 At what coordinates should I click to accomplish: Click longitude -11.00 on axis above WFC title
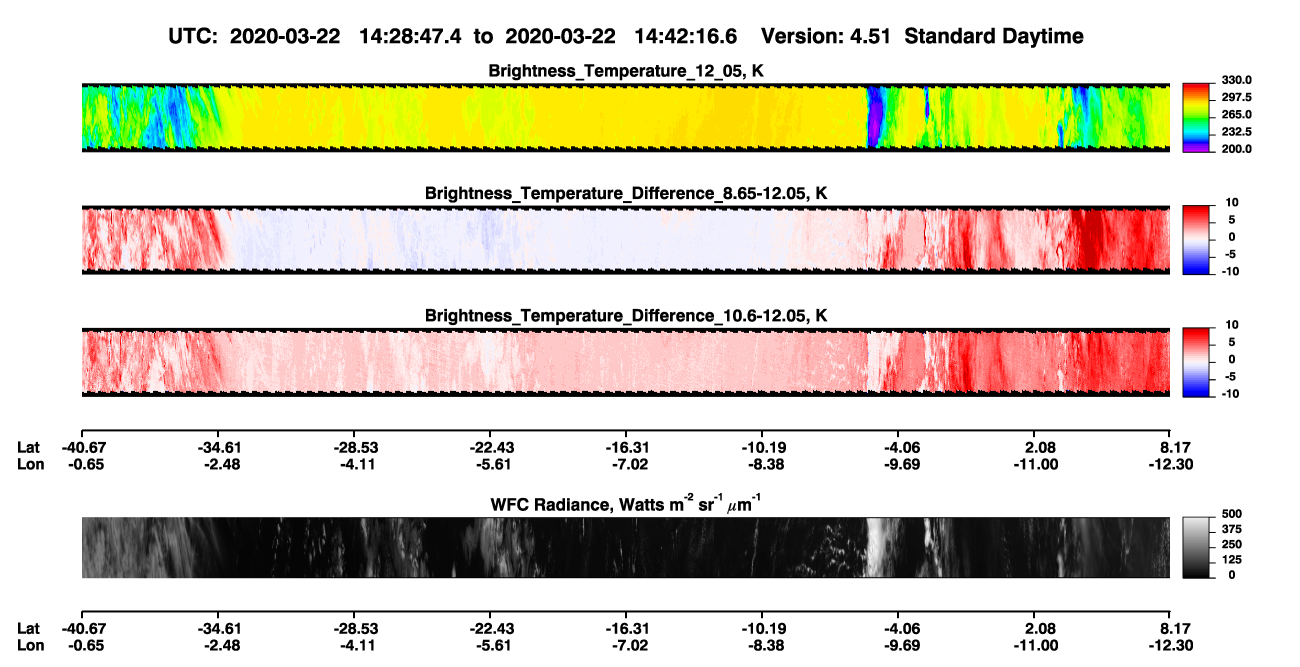pyautogui.click(x=1034, y=464)
